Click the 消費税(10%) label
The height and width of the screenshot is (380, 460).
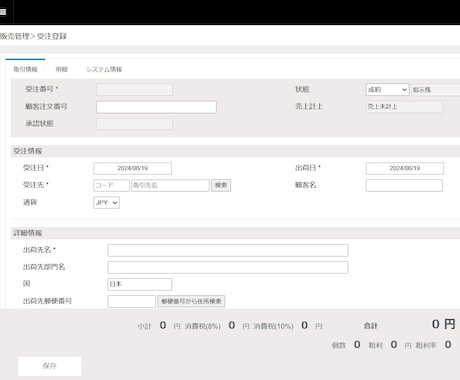(x=273, y=326)
